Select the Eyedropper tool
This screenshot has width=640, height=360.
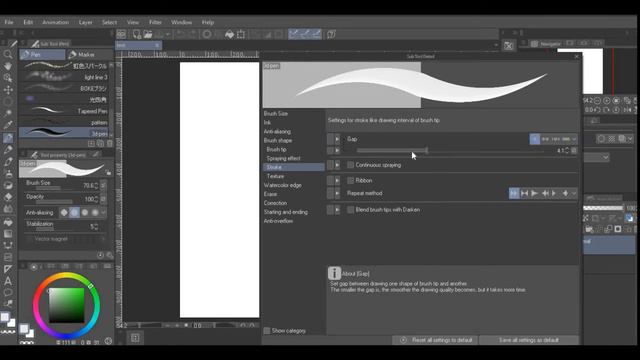coord(8,125)
